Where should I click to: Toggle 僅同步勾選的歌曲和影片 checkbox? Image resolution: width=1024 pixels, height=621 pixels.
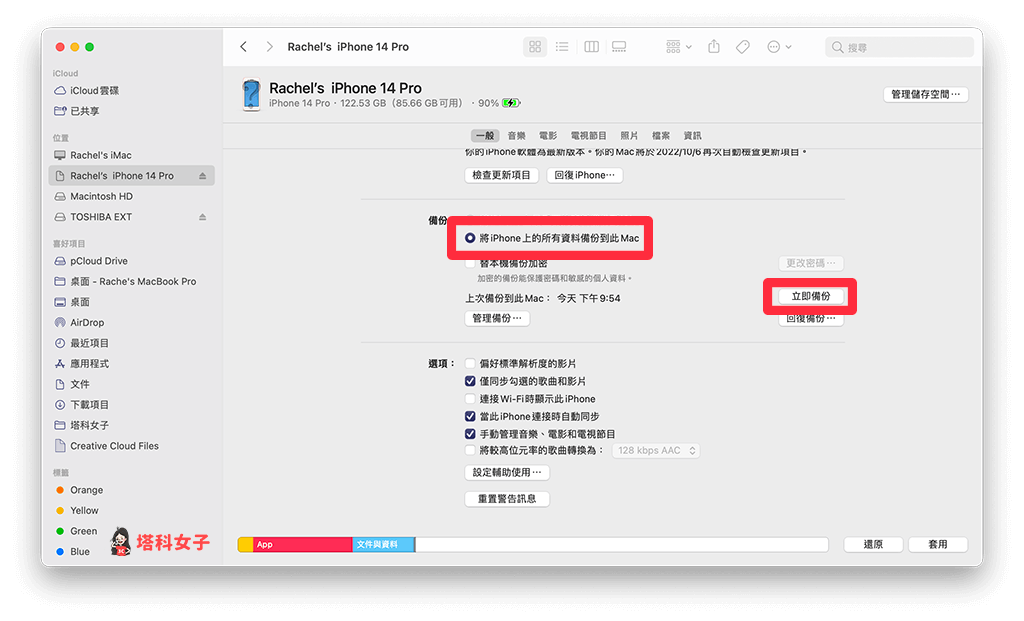click(470, 381)
